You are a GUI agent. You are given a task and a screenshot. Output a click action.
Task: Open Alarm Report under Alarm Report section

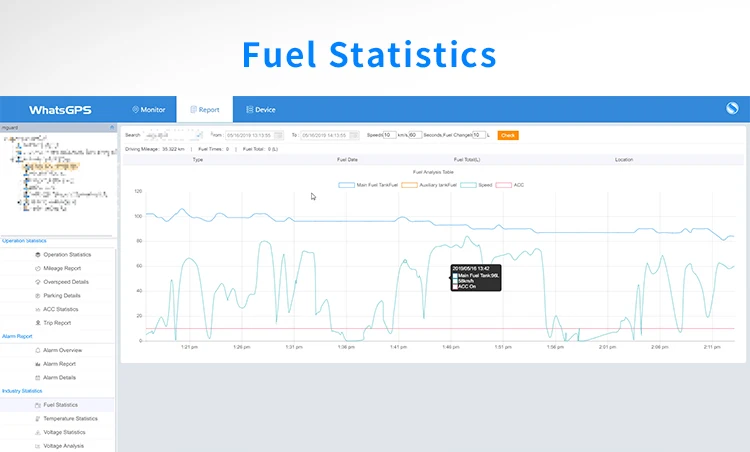(59, 364)
